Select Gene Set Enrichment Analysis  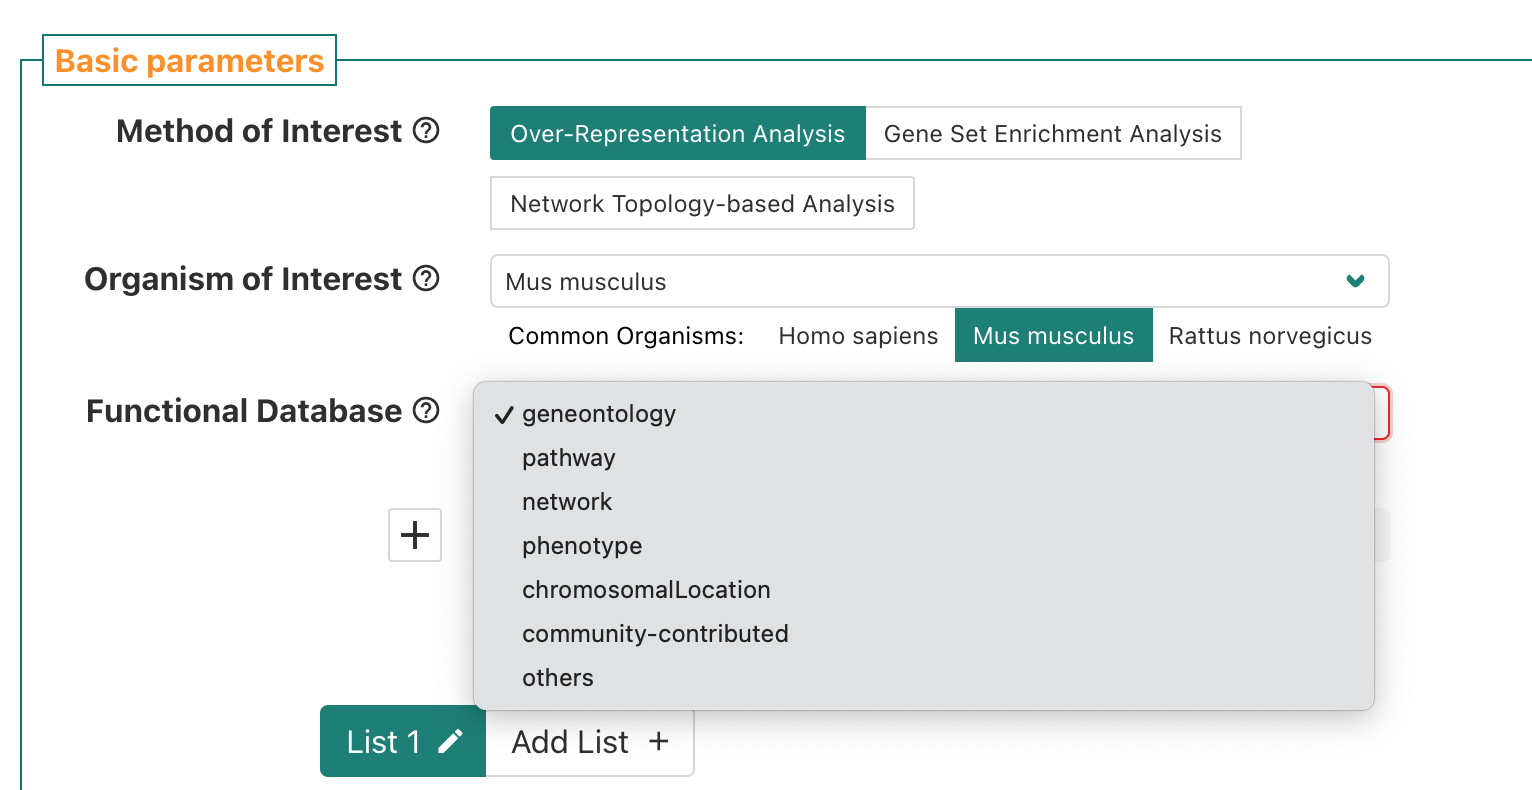point(1054,133)
